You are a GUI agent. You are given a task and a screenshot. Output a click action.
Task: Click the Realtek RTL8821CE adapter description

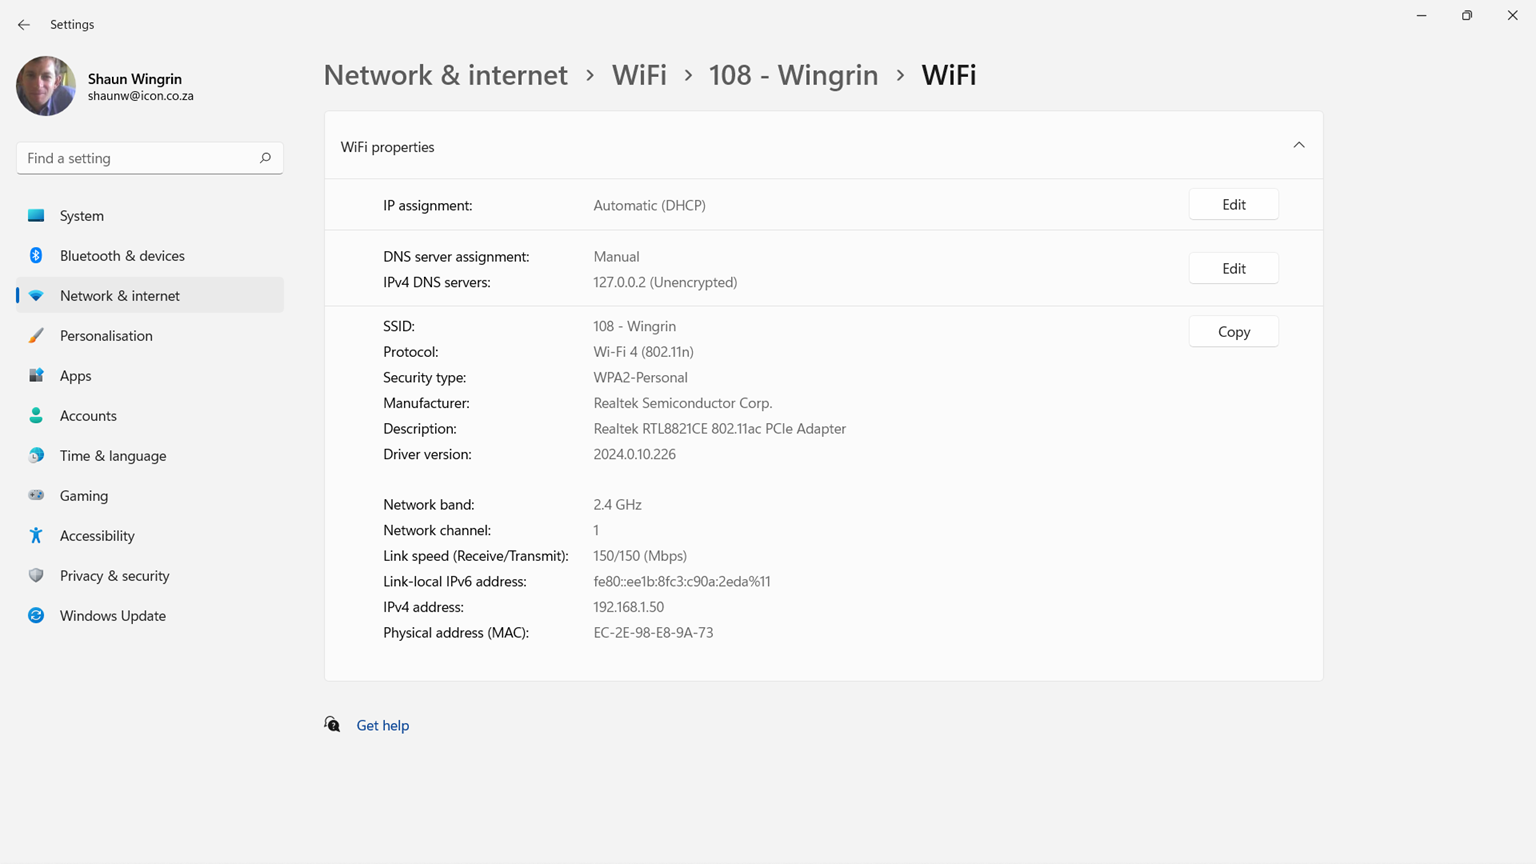click(x=720, y=428)
